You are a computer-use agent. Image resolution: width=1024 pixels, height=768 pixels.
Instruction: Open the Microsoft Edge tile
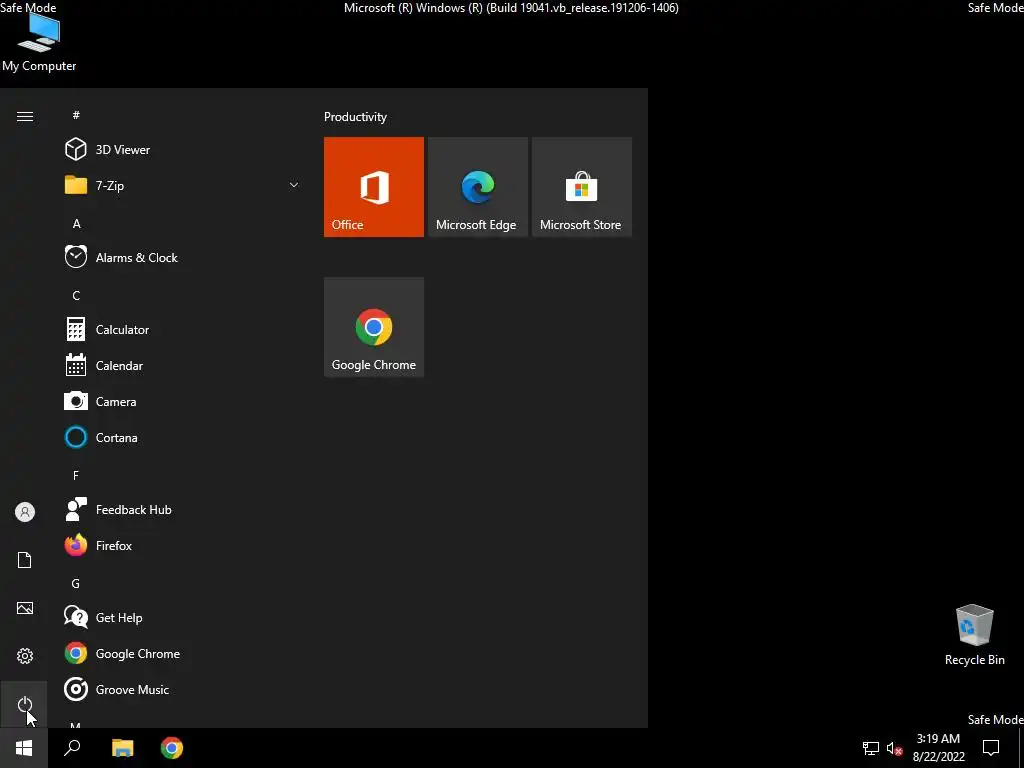pos(477,187)
